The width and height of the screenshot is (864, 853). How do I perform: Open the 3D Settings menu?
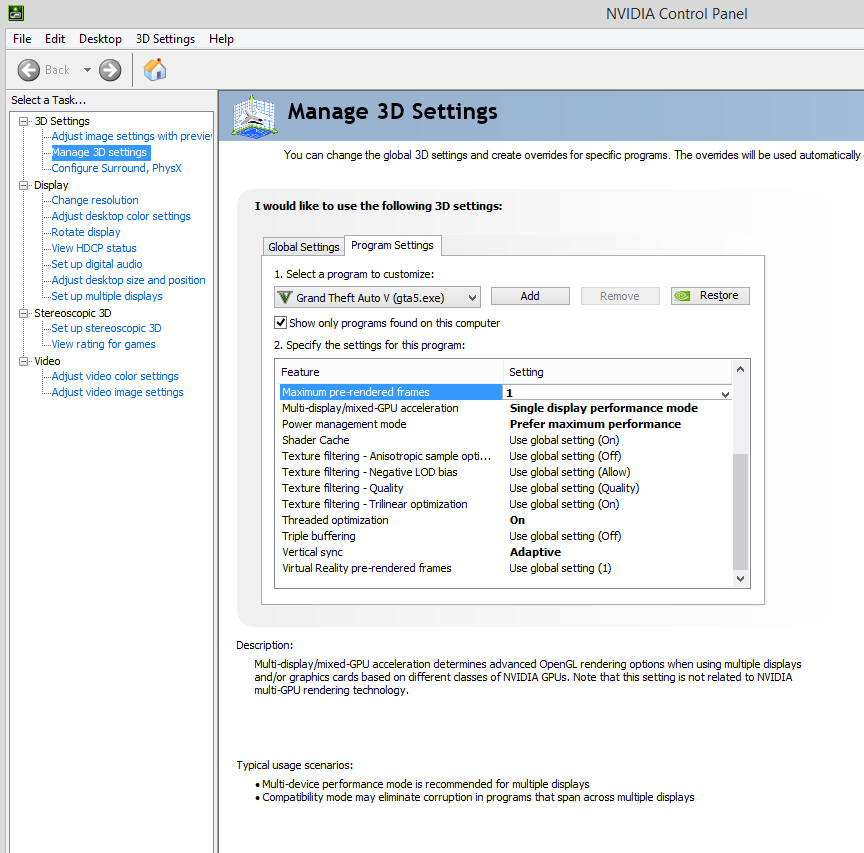(x=165, y=39)
